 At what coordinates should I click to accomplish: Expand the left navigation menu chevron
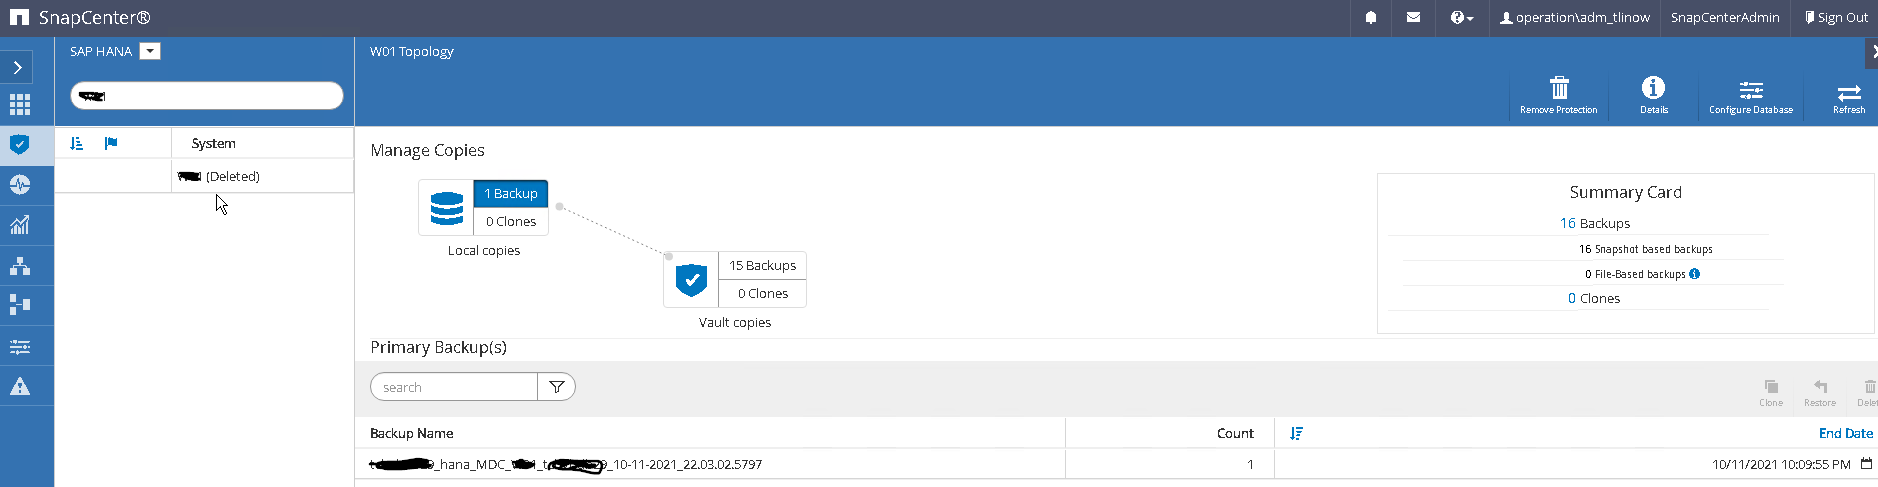pos(18,67)
